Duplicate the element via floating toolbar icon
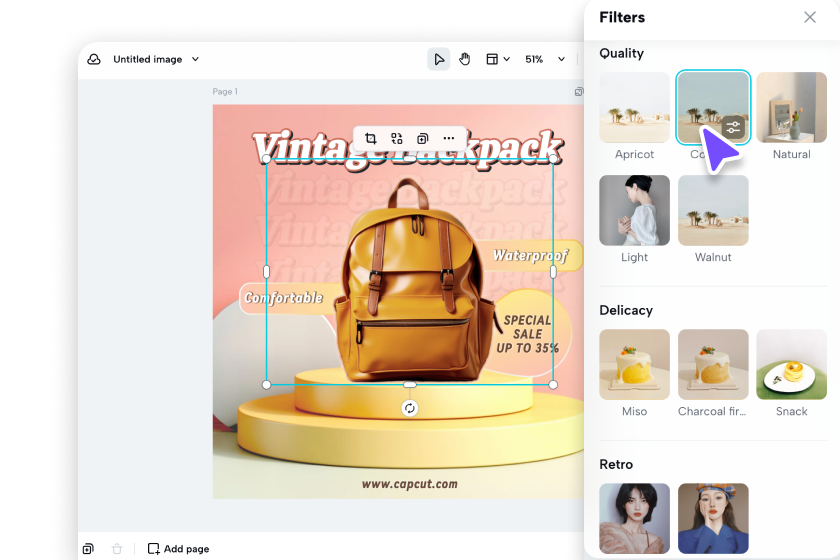Viewport: 840px width, 560px height. [423, 139]
